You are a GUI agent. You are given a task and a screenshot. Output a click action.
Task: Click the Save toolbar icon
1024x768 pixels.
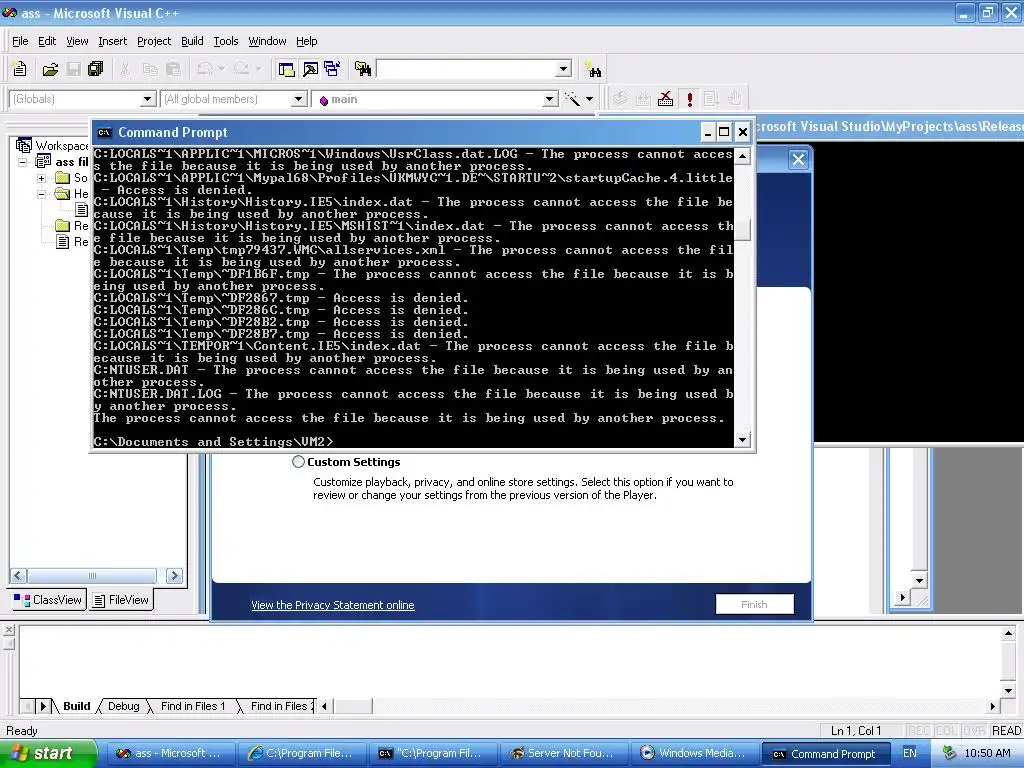coord(74,69)
